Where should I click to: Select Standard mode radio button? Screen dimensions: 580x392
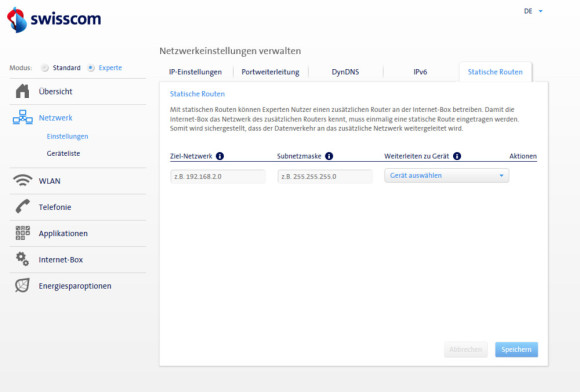point(45,68)
